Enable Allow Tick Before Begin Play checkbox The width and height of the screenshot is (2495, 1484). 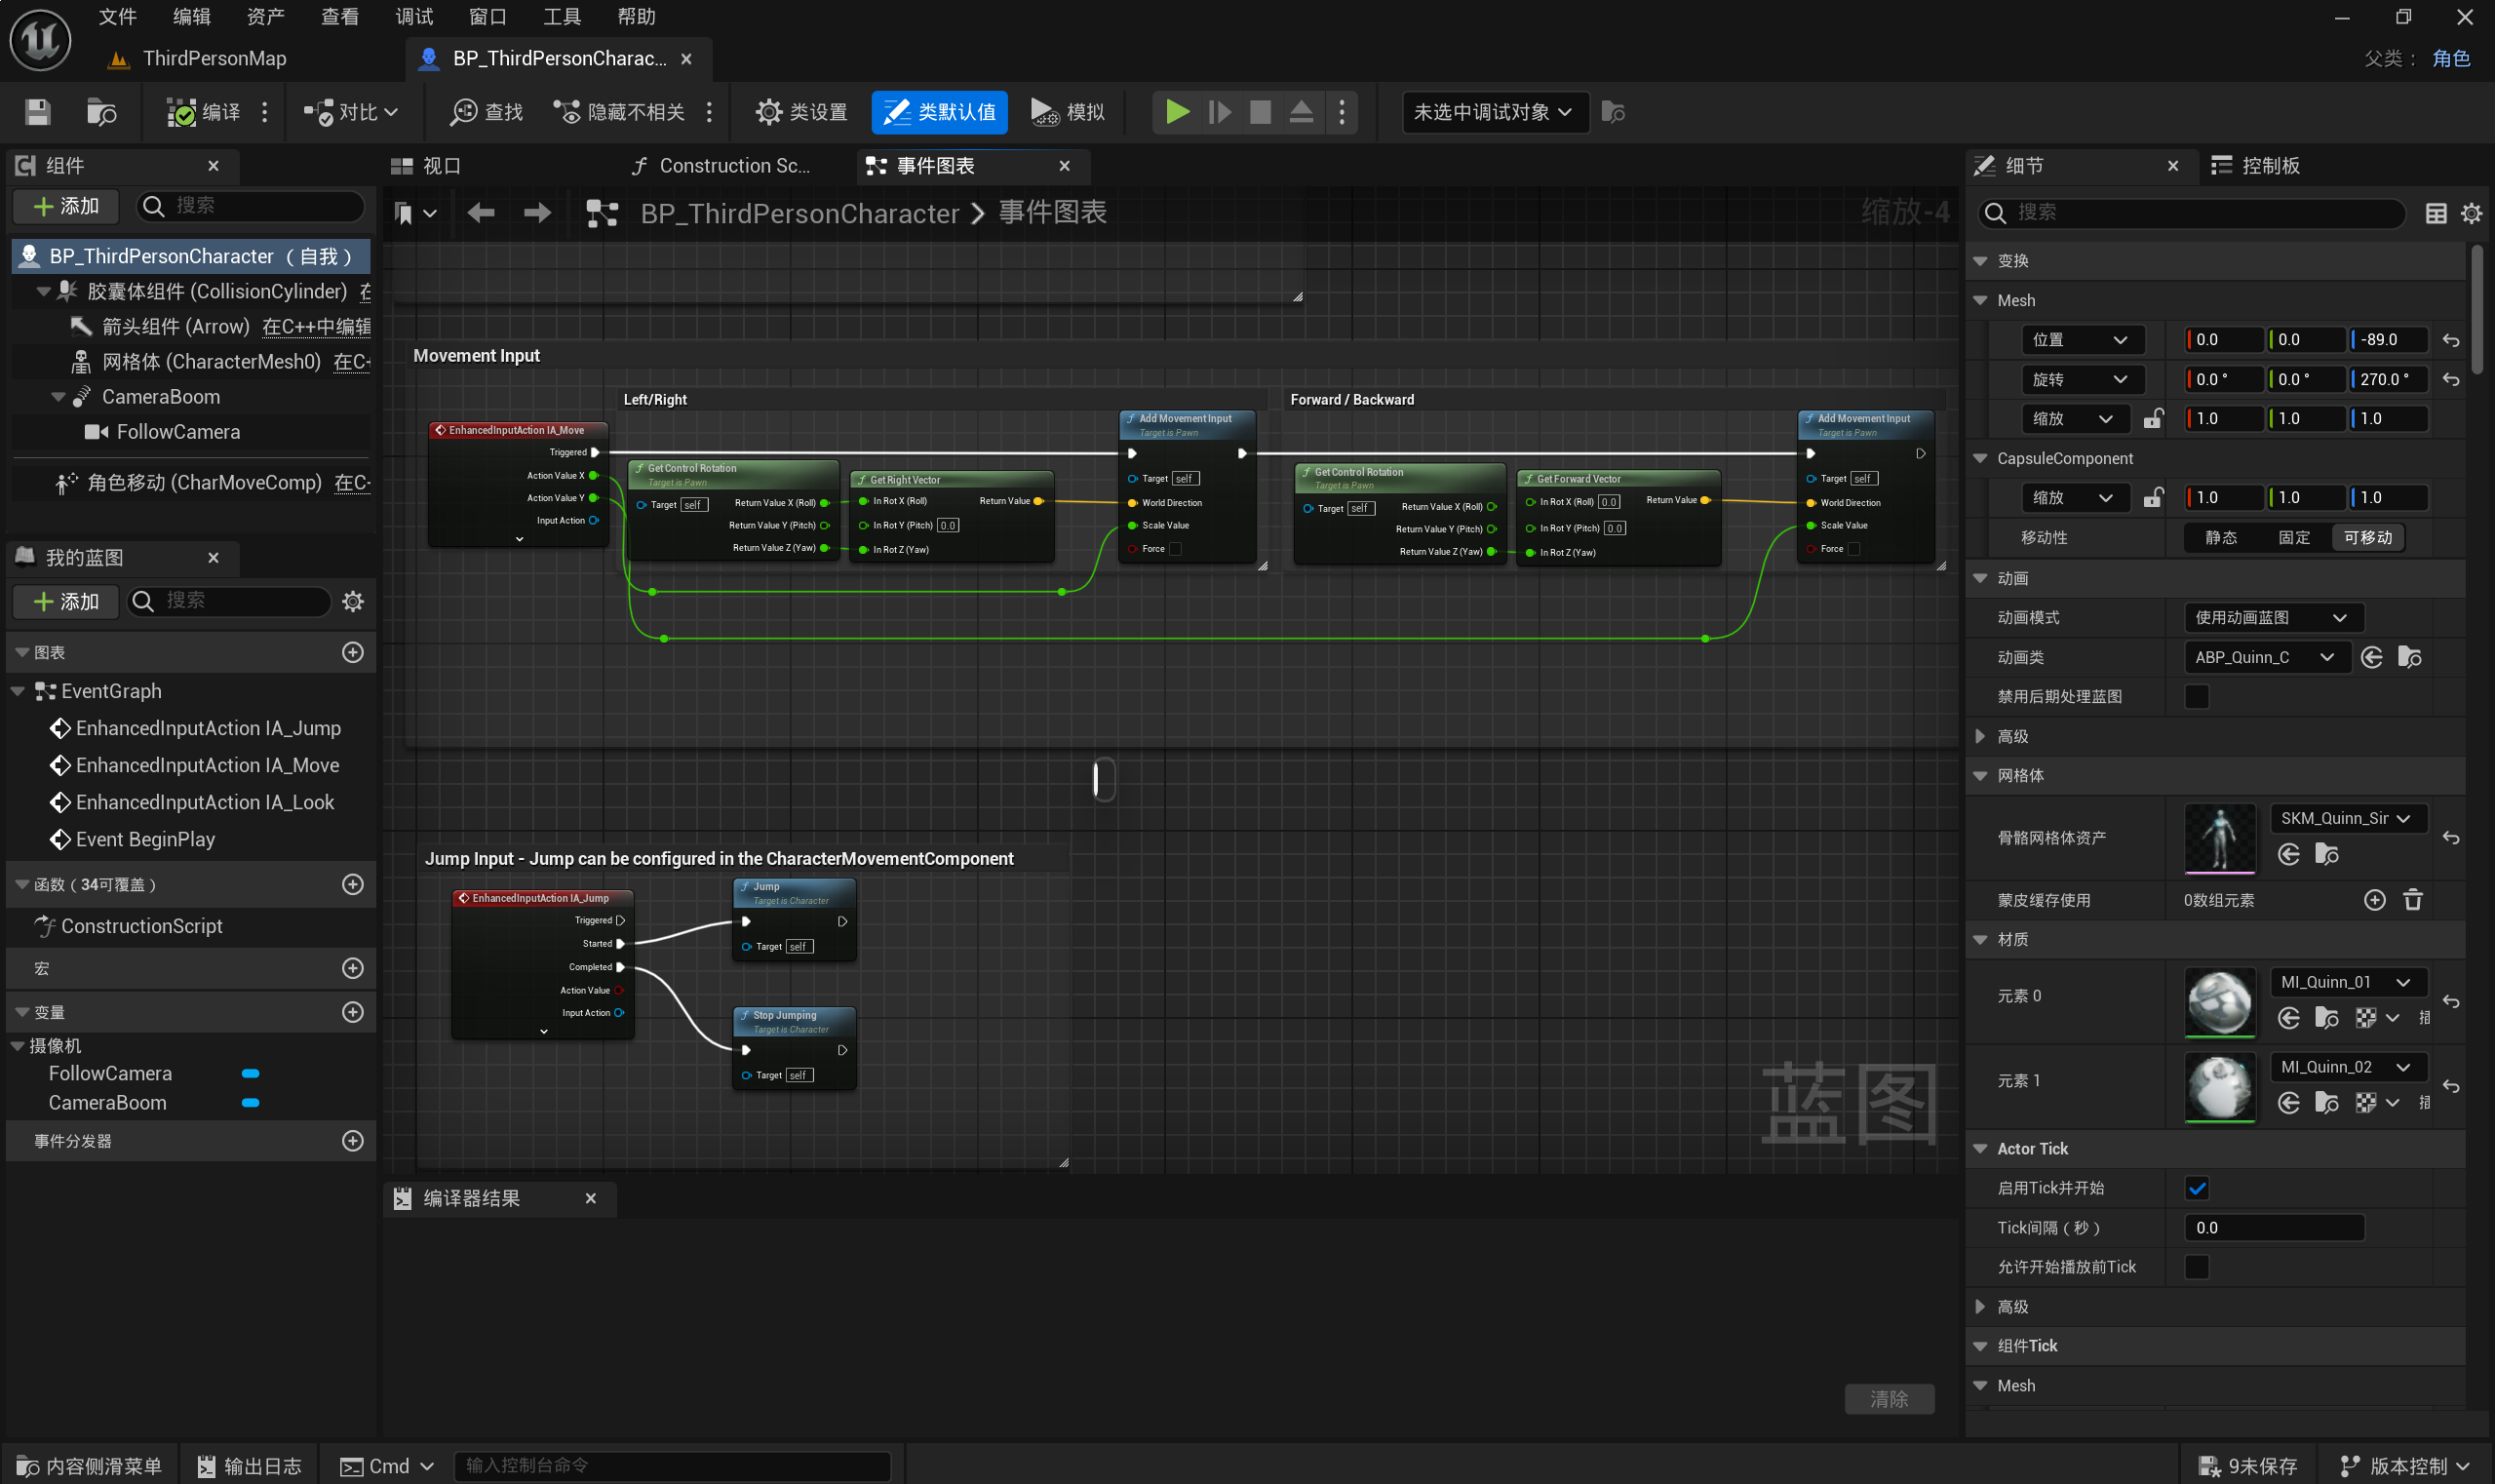2196,1266
